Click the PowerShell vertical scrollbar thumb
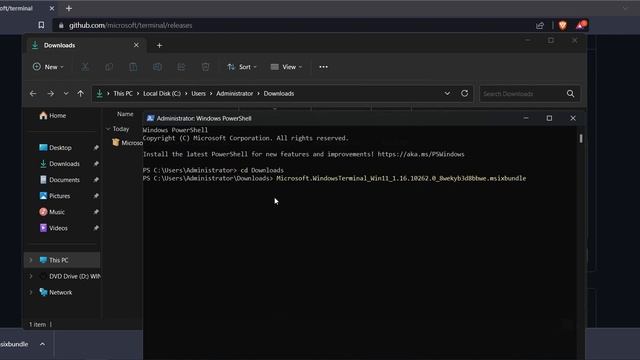Screen dimensions: 640x360 point(581,138)
